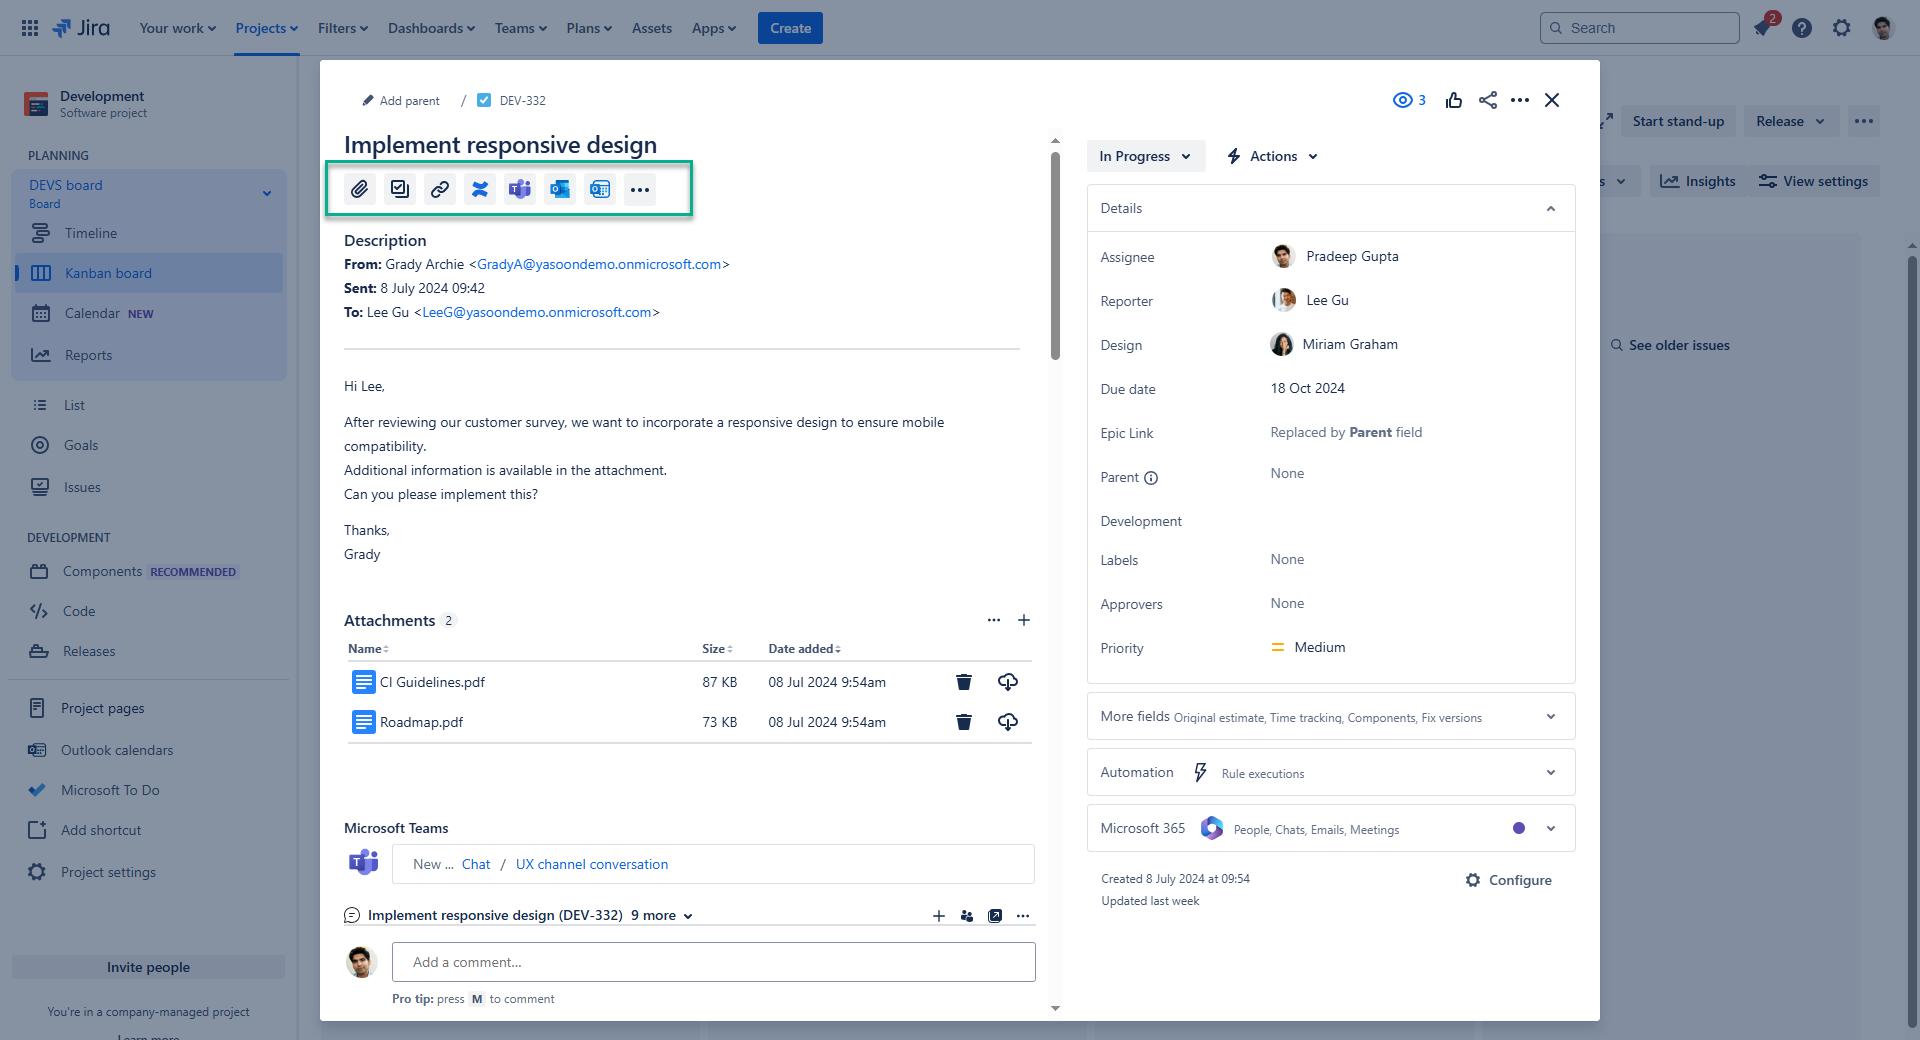Image resolution: width=1920 pixels, height=1040 pixels.
Task: Open the UX channel conversation link
Action: point(592,864)
